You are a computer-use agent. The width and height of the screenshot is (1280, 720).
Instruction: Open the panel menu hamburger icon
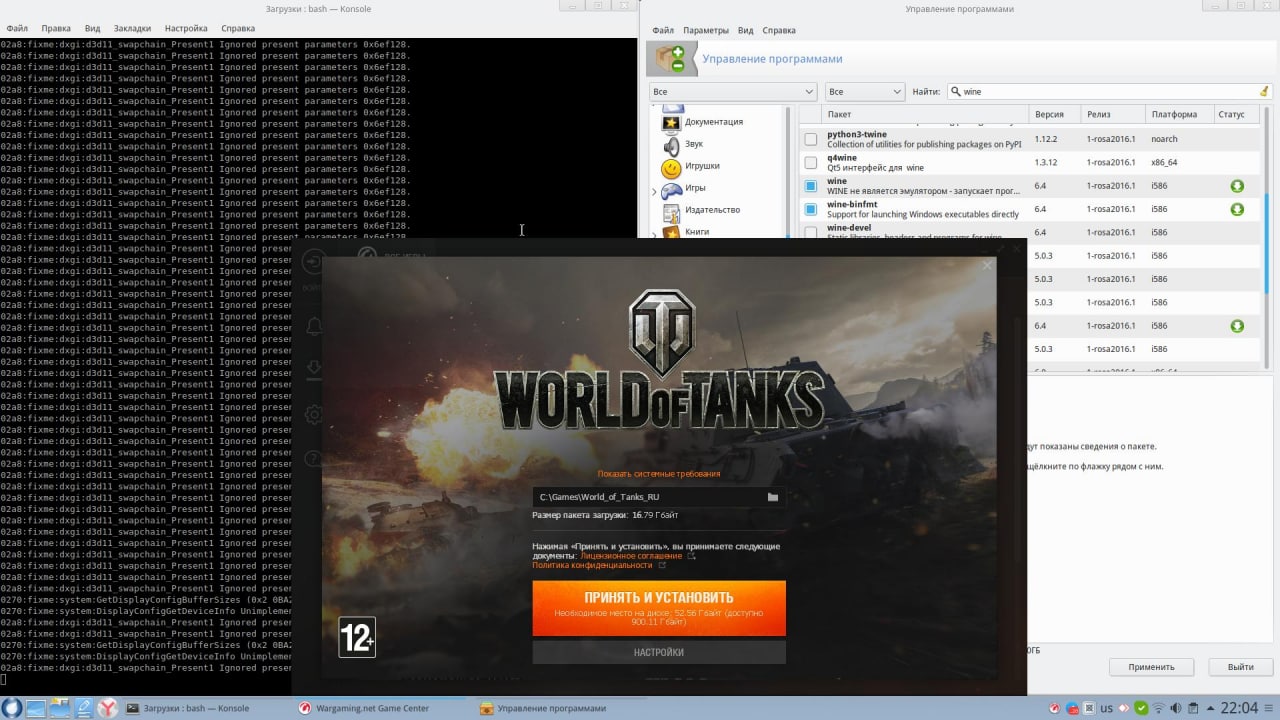pyautogui.click(x=1270, y=708)
